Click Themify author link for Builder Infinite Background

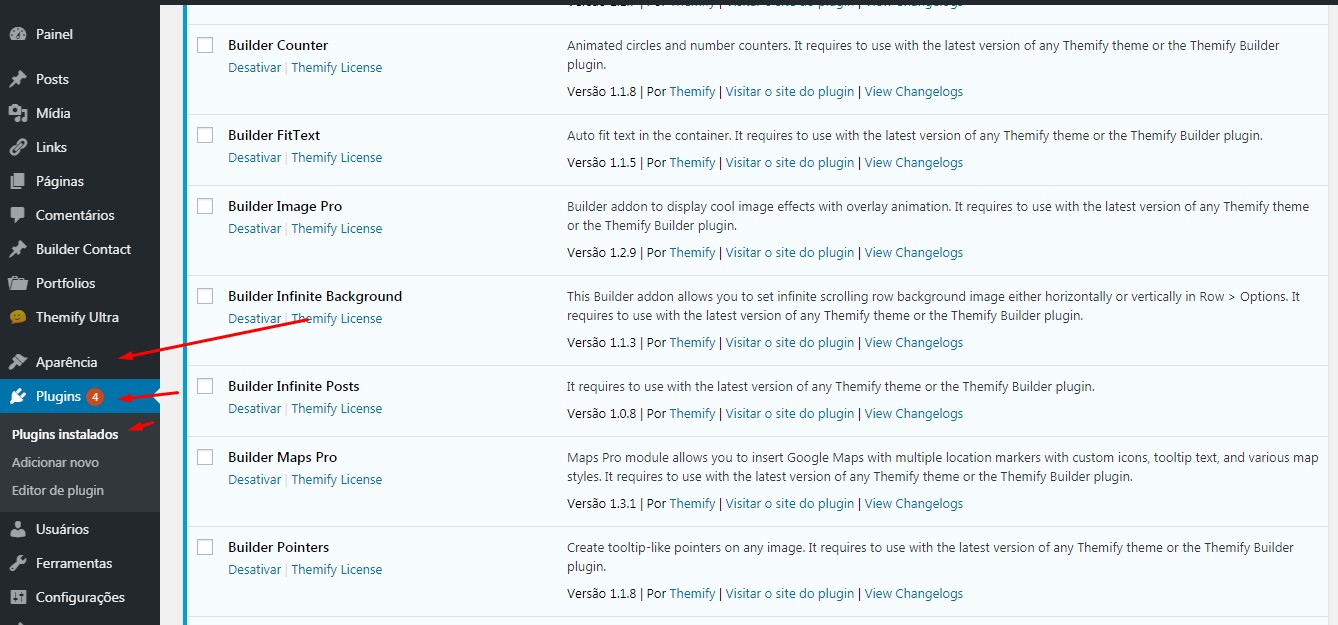click(x=692, y=343)
